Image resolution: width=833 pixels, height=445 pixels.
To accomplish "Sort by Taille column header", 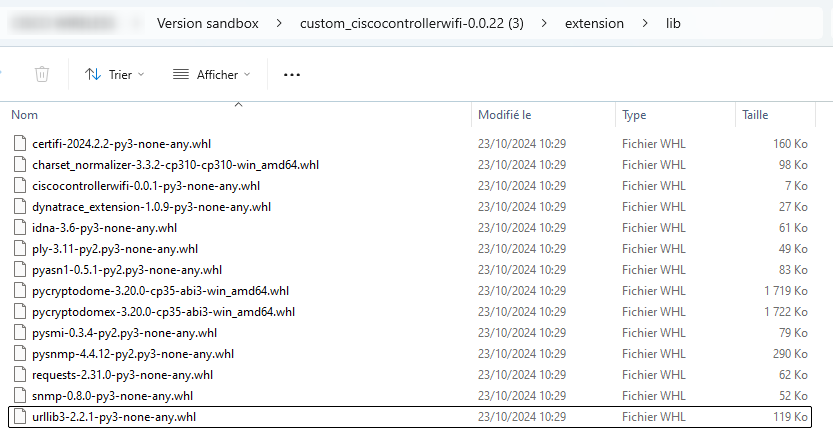I will [x=755, y=115].
